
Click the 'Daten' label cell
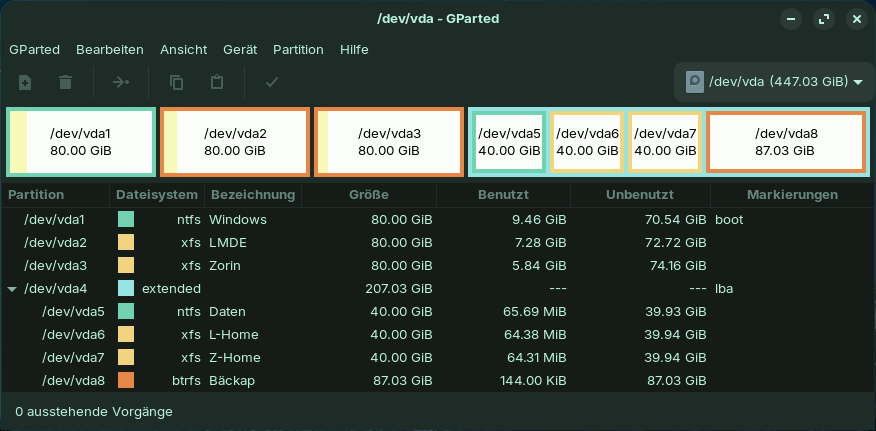pos(227,311)
